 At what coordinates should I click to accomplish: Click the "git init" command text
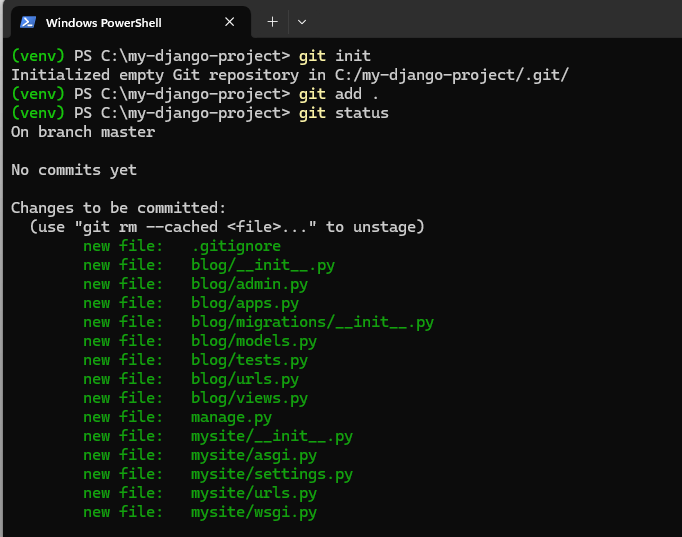[334, 56]
